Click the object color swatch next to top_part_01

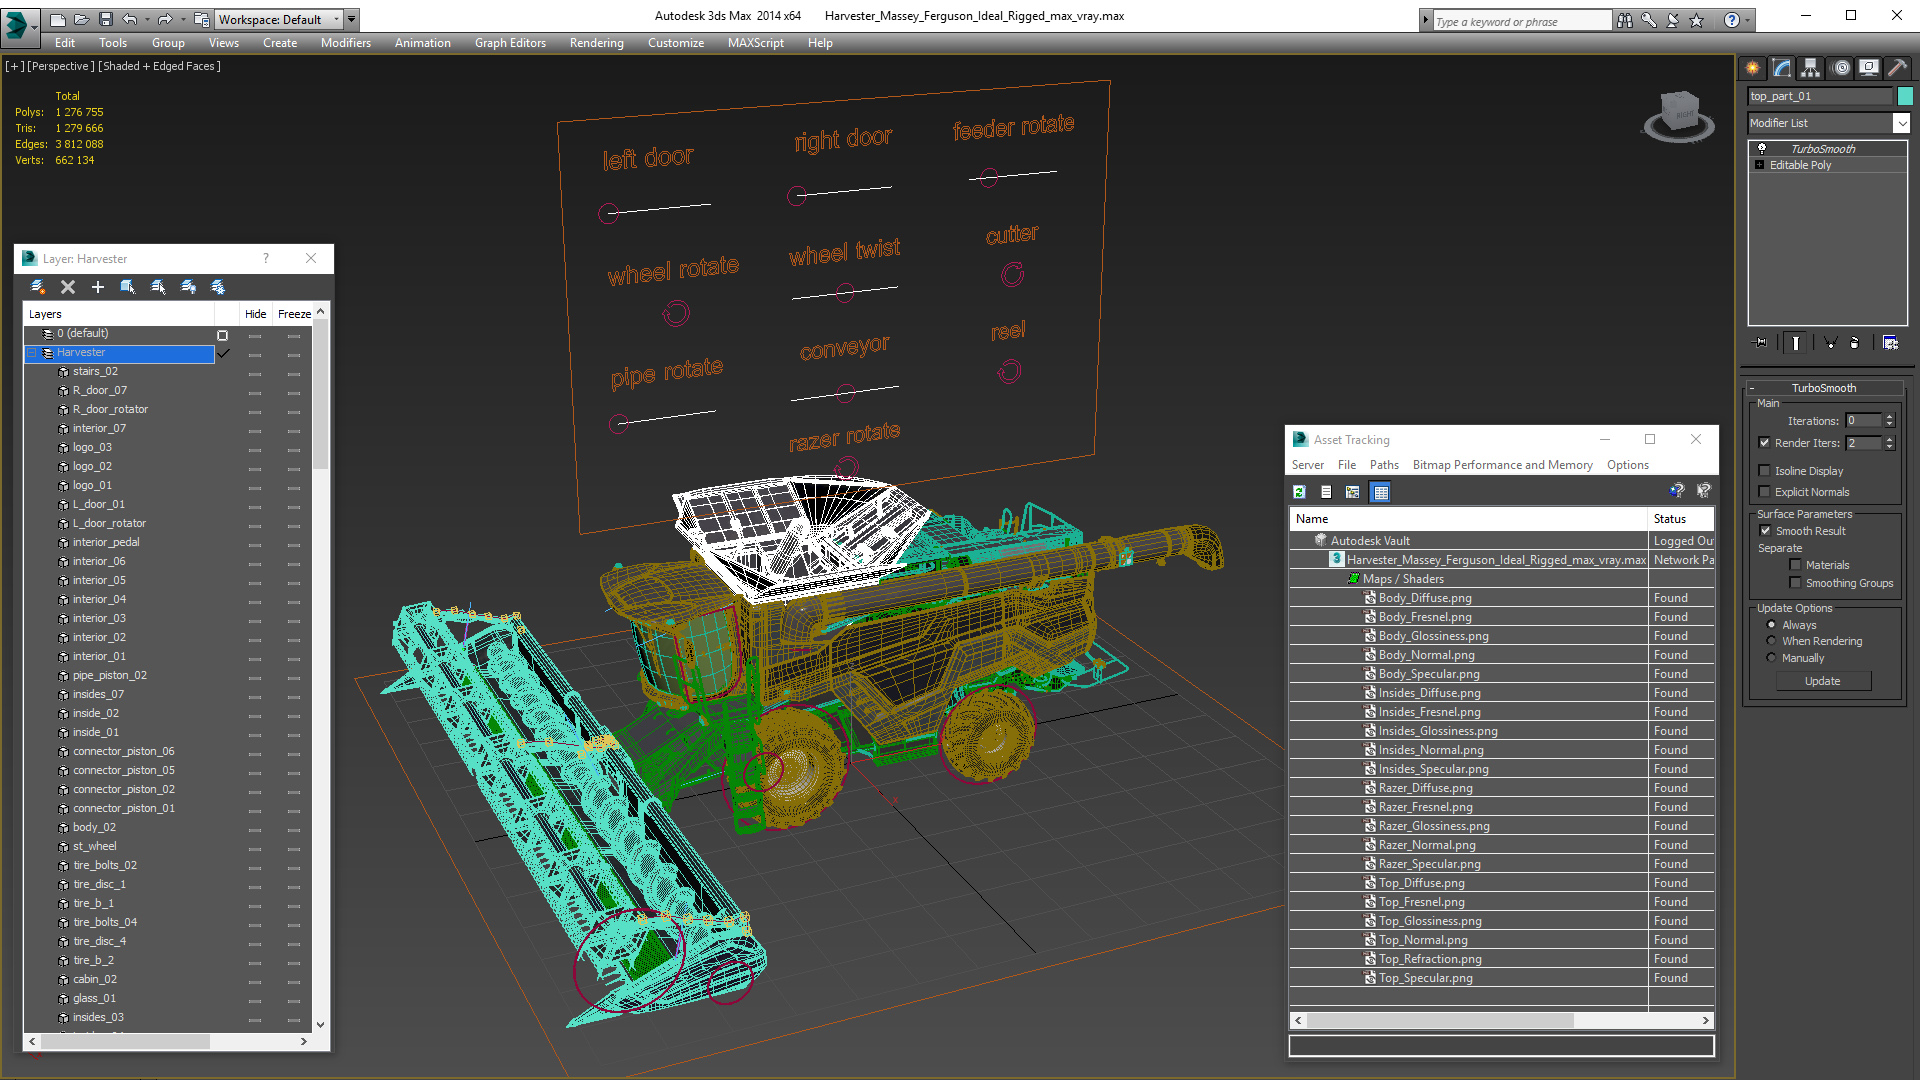coord(1905,96)
